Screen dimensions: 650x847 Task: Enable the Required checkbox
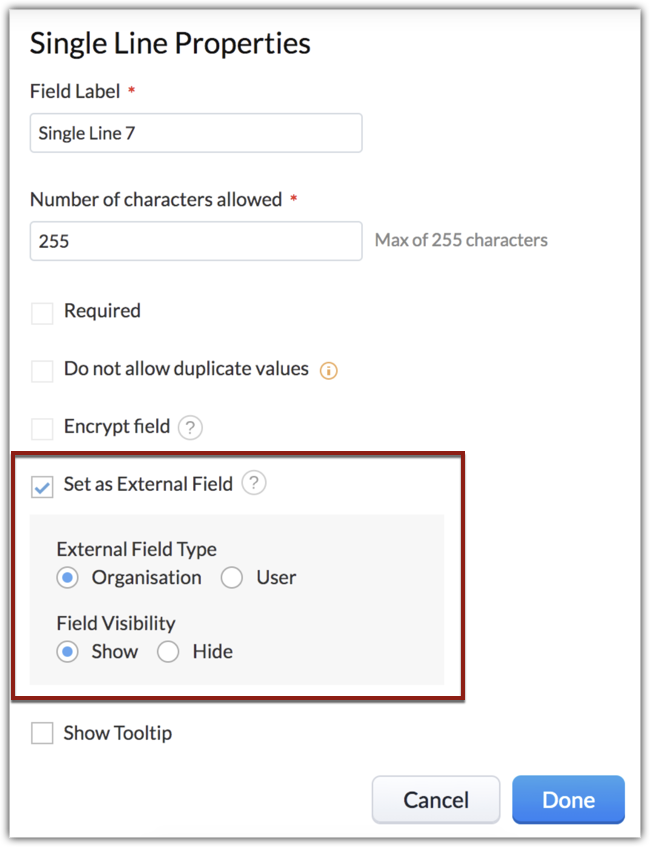[42, 313]
